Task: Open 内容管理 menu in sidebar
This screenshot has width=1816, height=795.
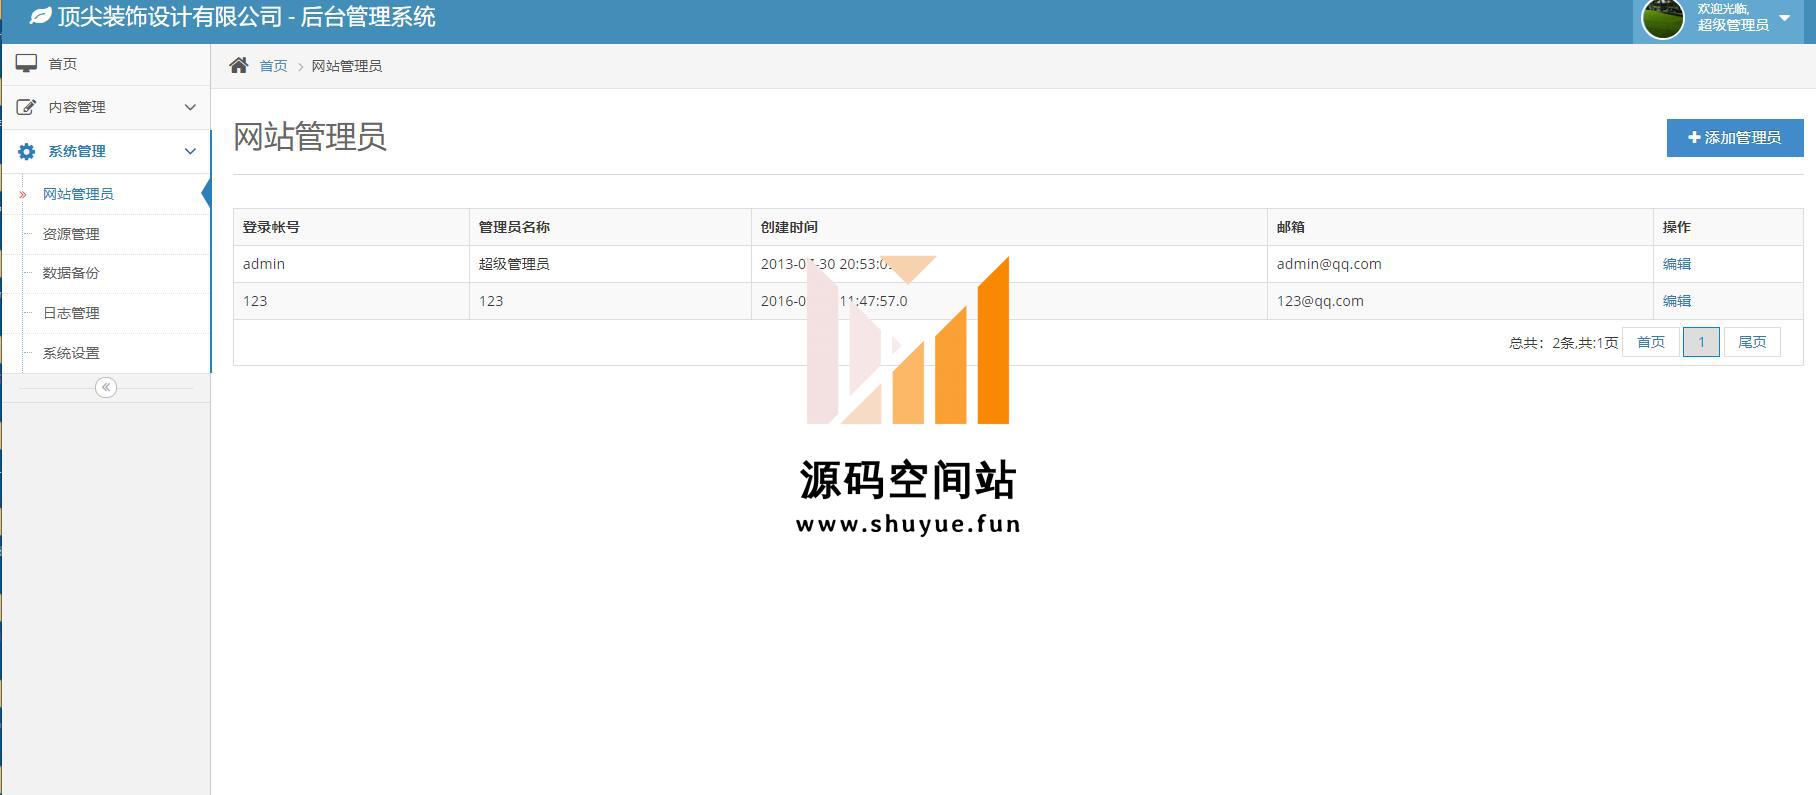Action: click(x=105, y=107)
